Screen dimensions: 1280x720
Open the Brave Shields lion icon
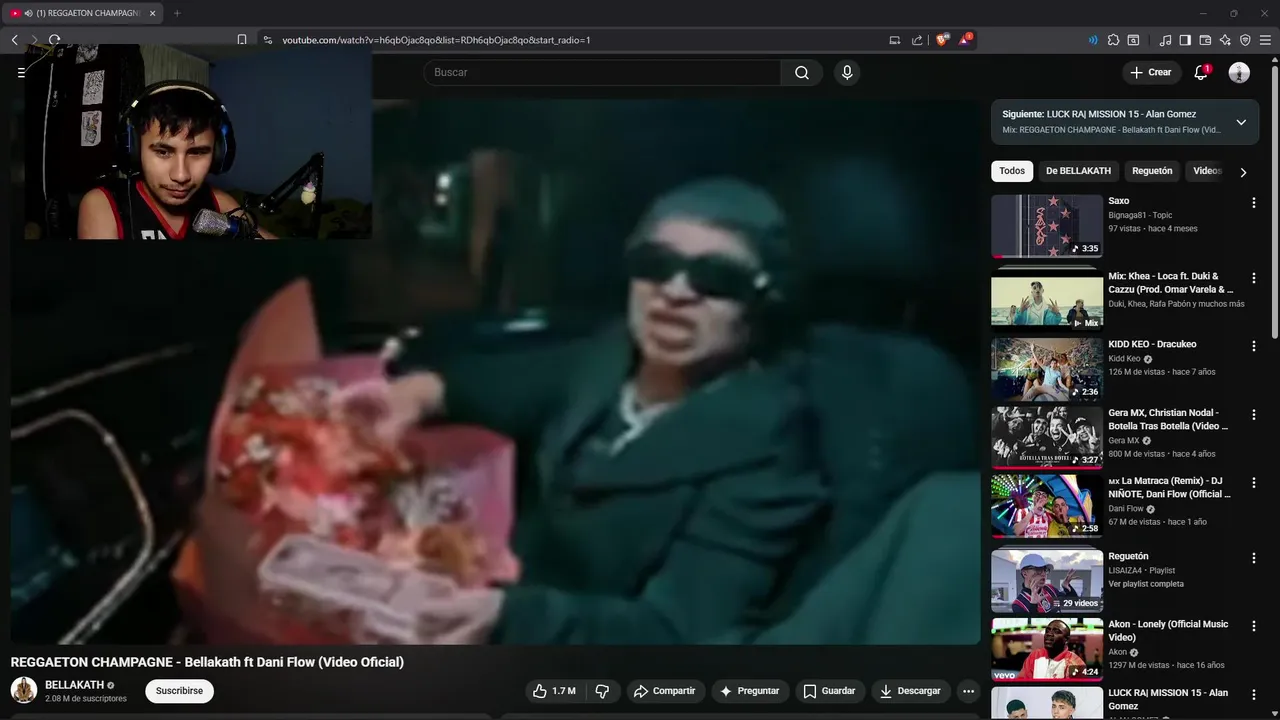click(942, 40)
